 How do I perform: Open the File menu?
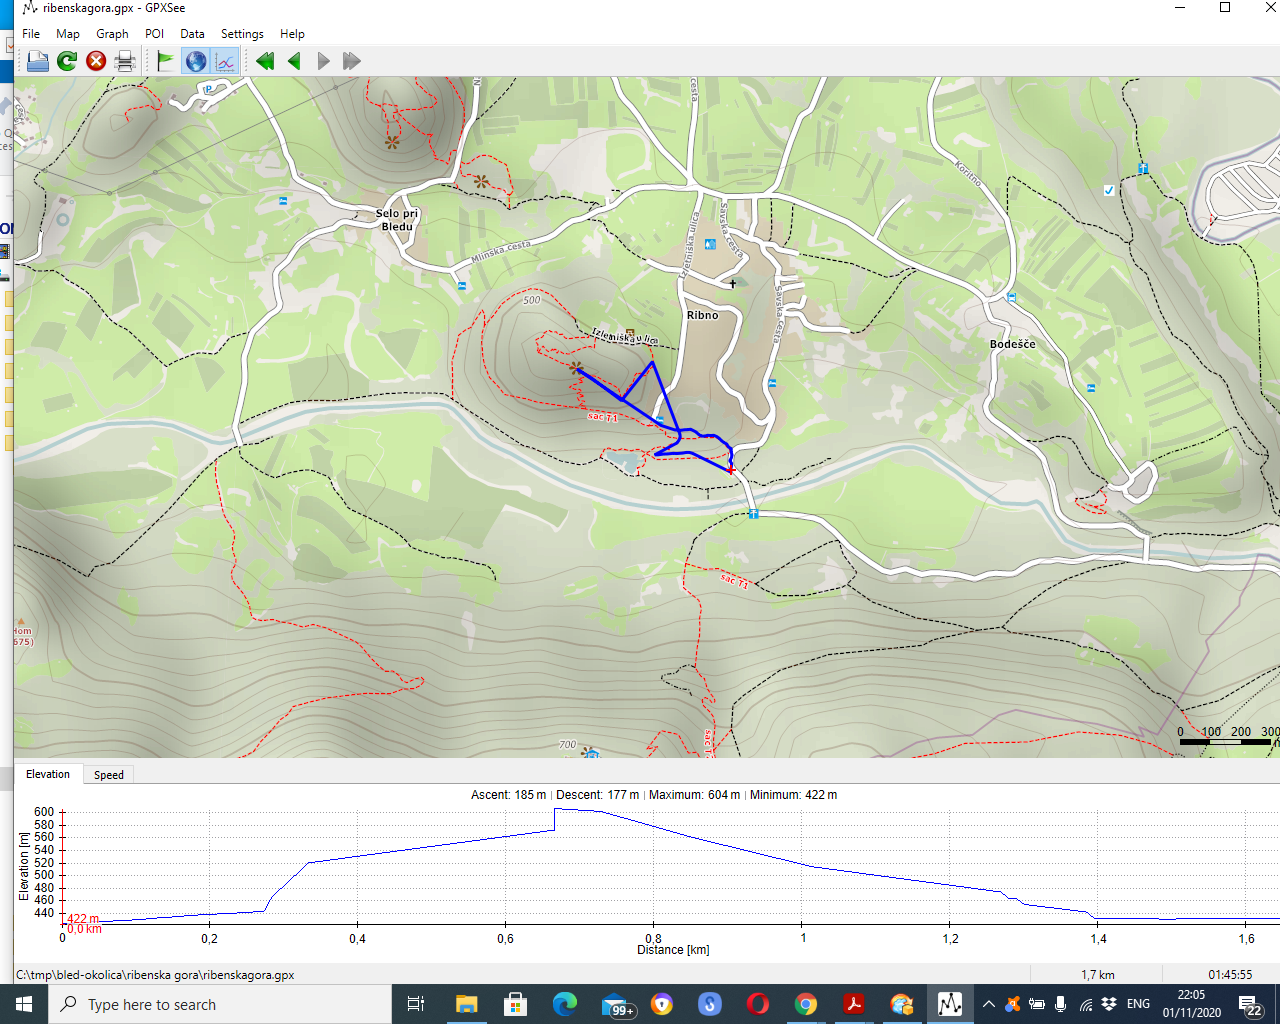pyautogui.click(x=31, y=34)
